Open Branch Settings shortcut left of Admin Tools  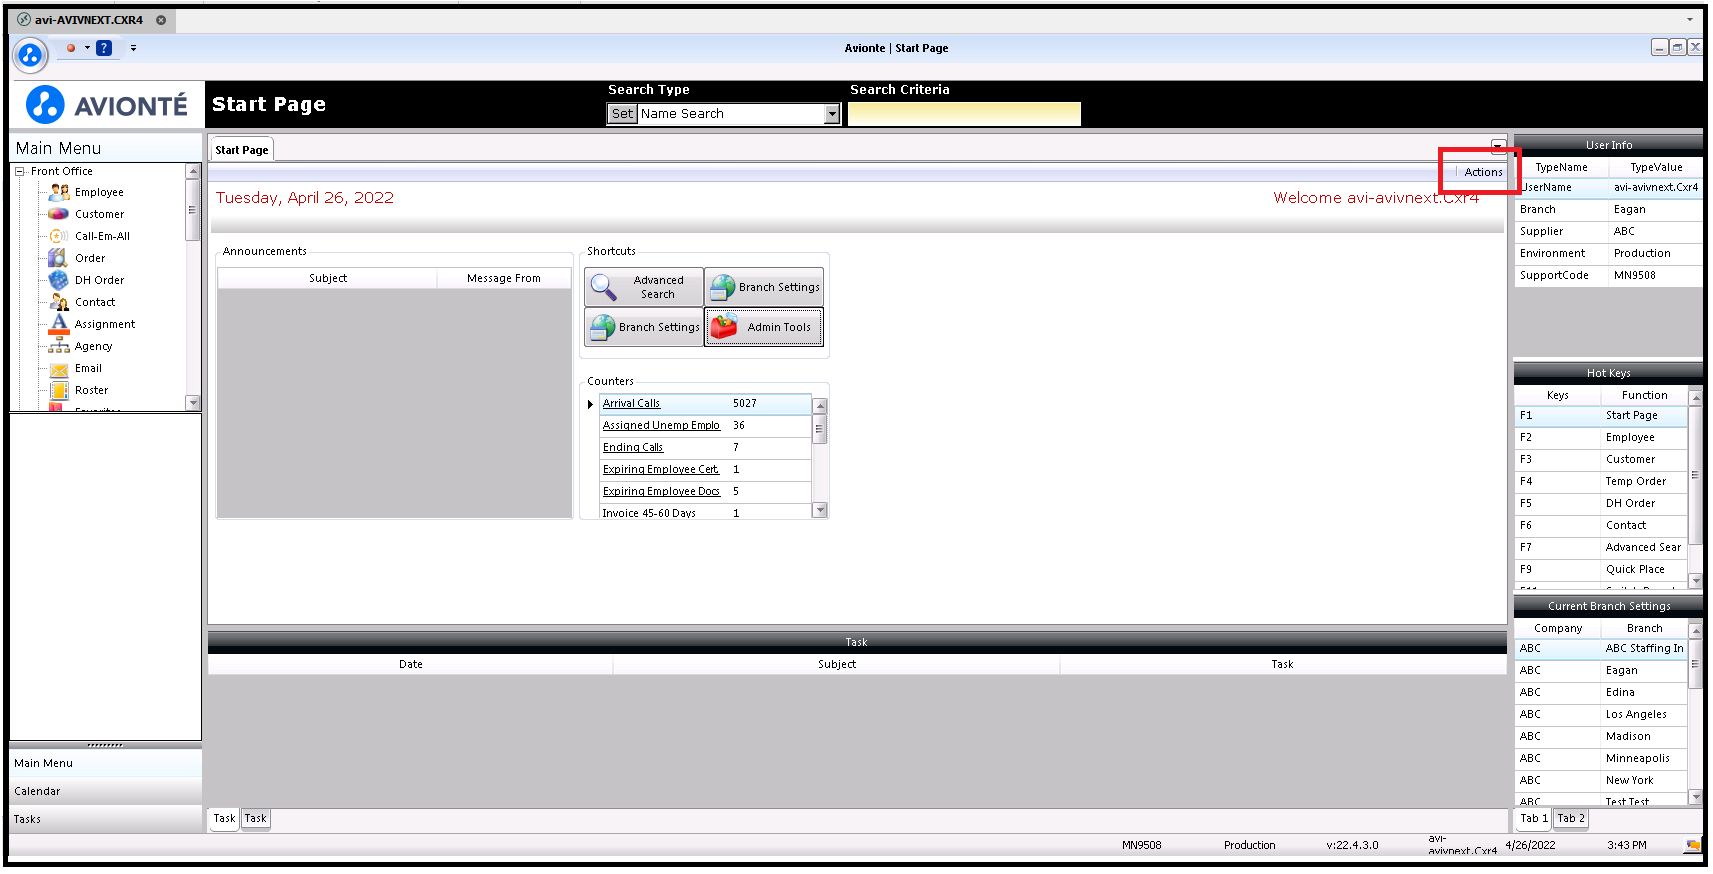644,327
